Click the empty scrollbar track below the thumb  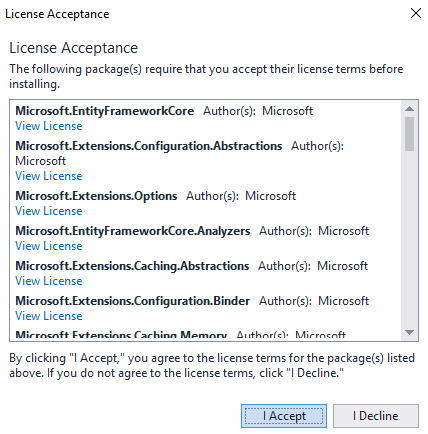409,238
